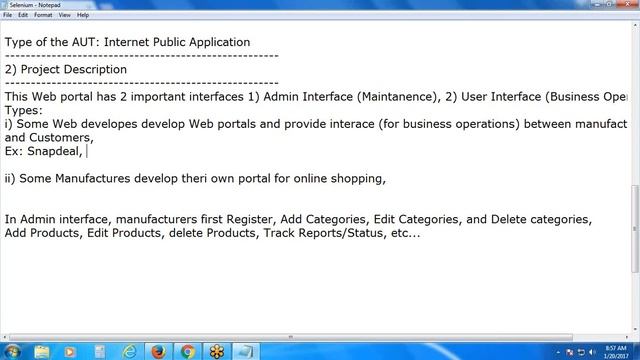The image size is (640, 360).
Task: Open Windows Explorer from the taskbar
Action: pyautogui.click(x=42, y=352)
